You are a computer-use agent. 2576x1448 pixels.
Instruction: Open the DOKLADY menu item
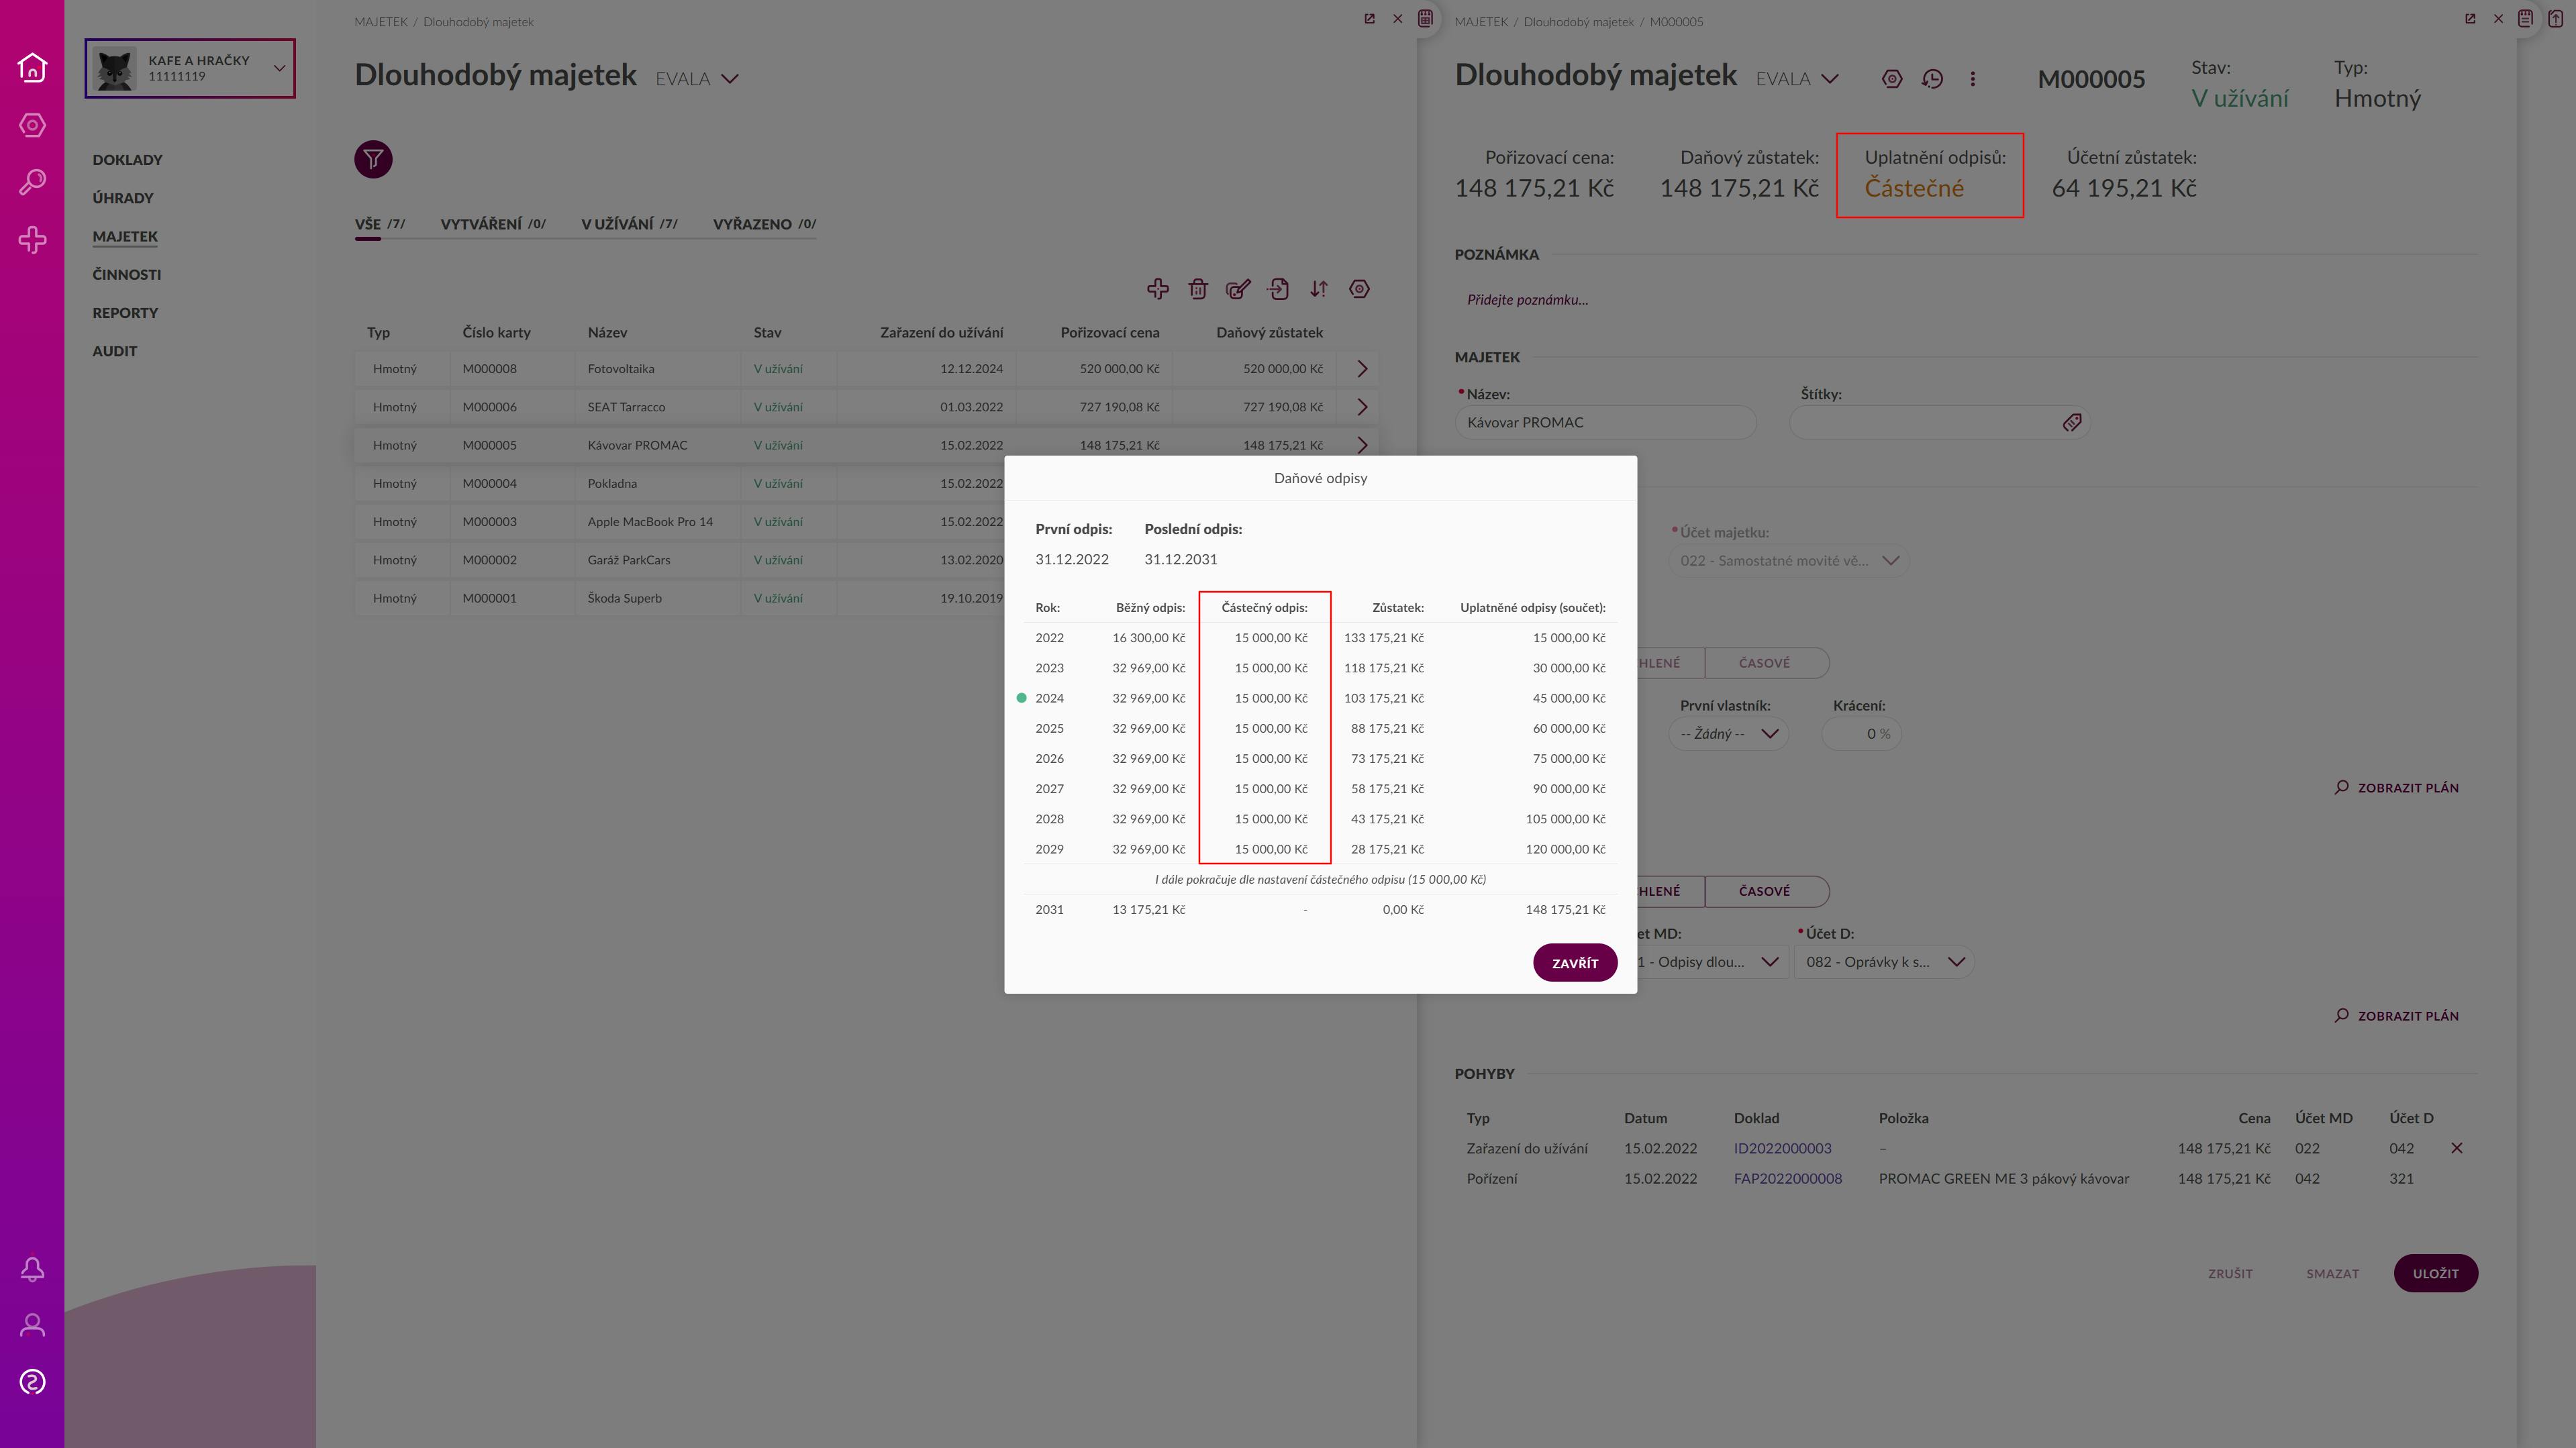127,160
